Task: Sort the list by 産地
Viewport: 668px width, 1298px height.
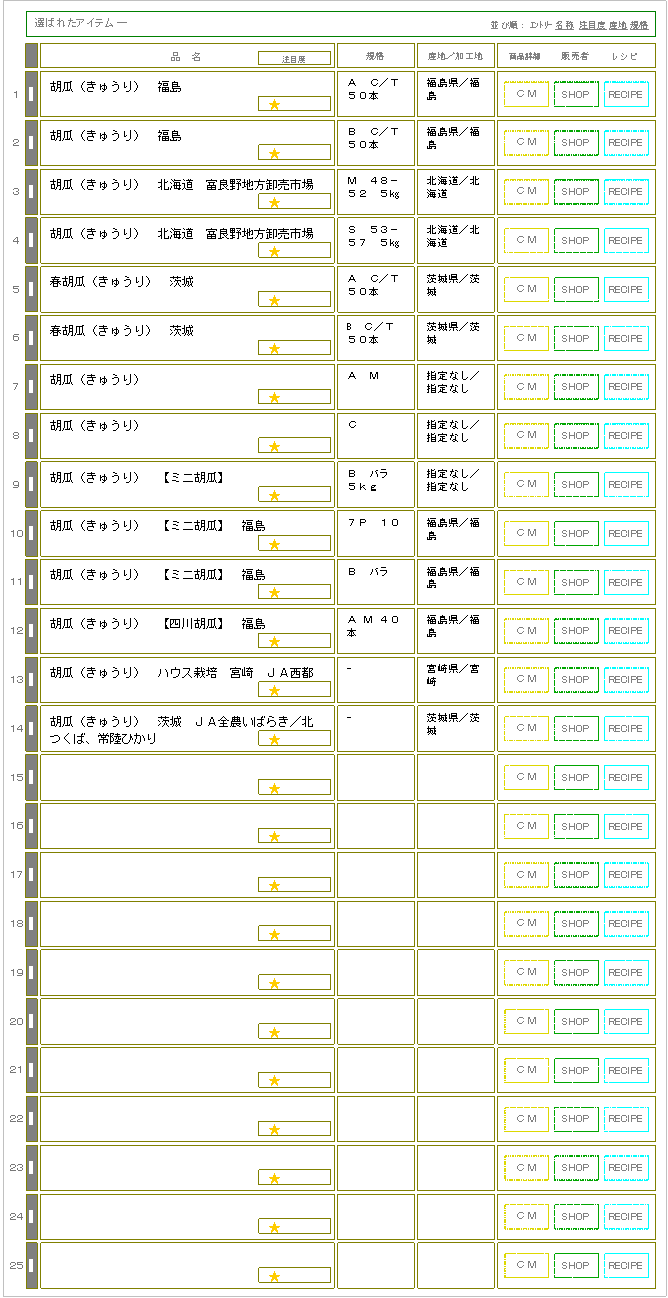Action: point(618,24)
